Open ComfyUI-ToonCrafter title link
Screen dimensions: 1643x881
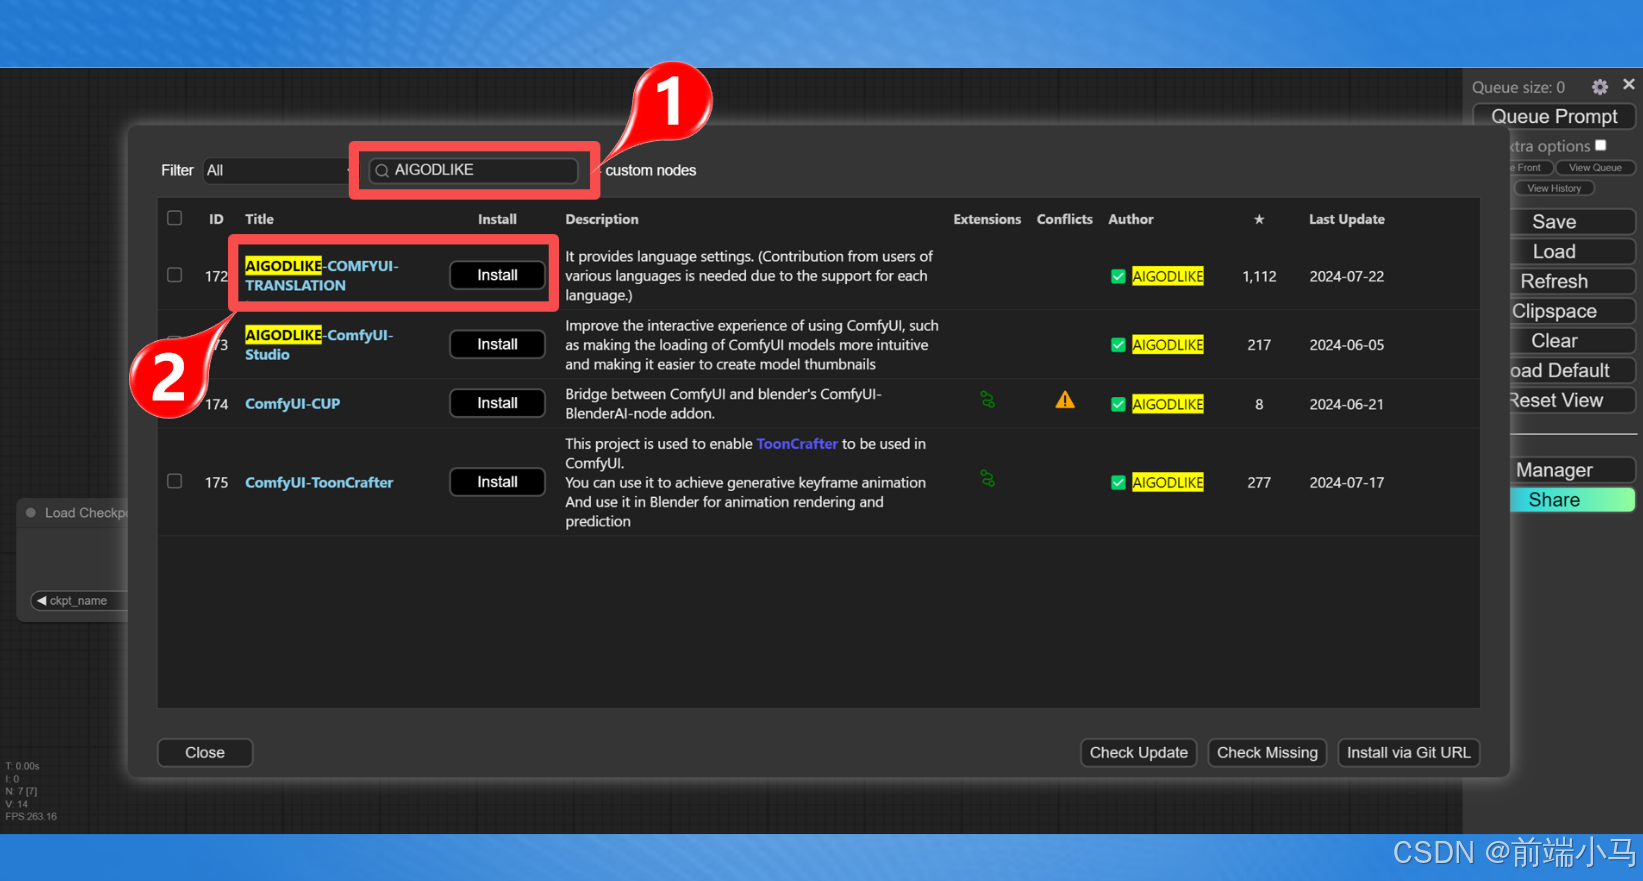pyautogui.click(x=319, y=483)
